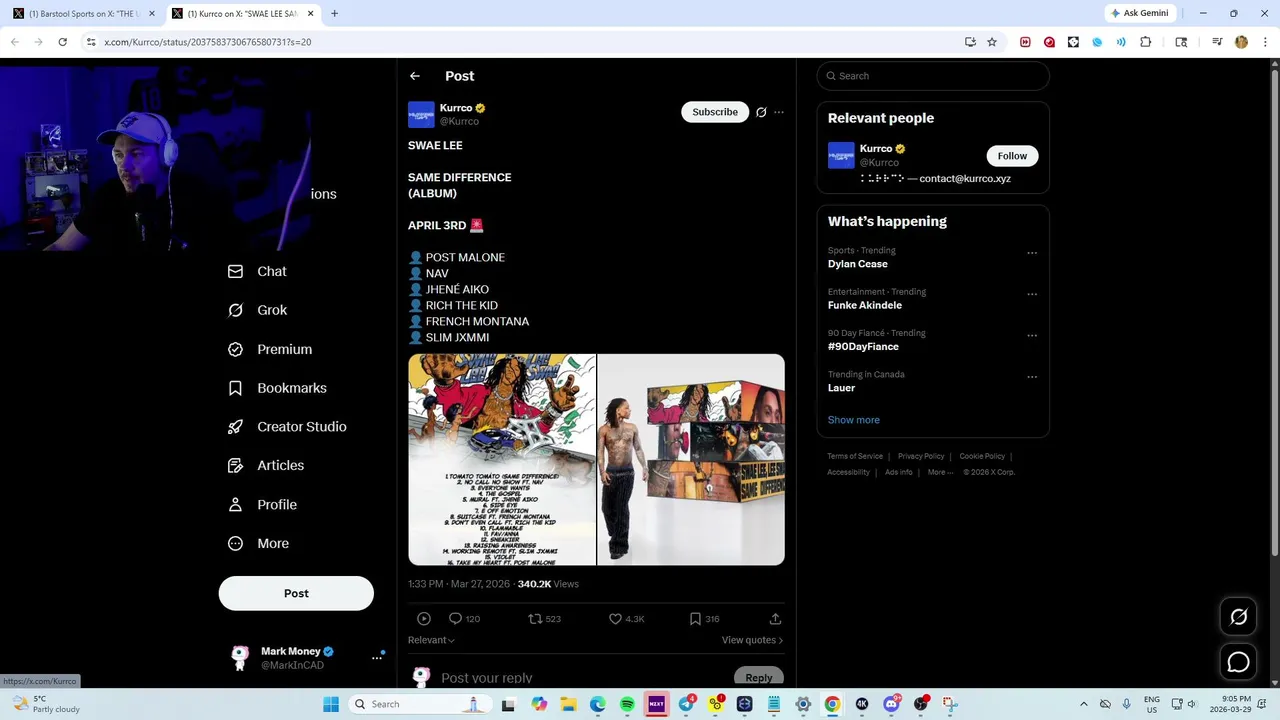Open Creator Studio in the sidebar
This screenshot has width=1280, height=720.
[x=287, y=426]
